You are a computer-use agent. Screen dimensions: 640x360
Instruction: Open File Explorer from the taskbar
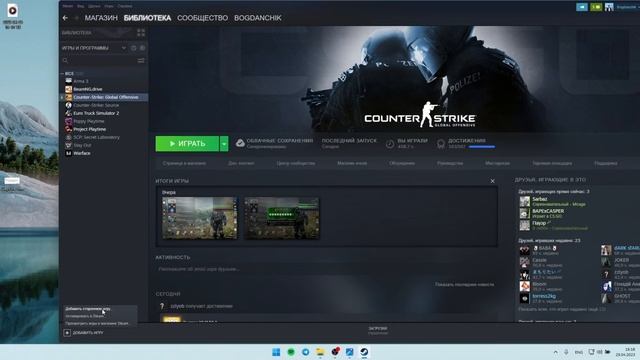[x=320, y=352]
